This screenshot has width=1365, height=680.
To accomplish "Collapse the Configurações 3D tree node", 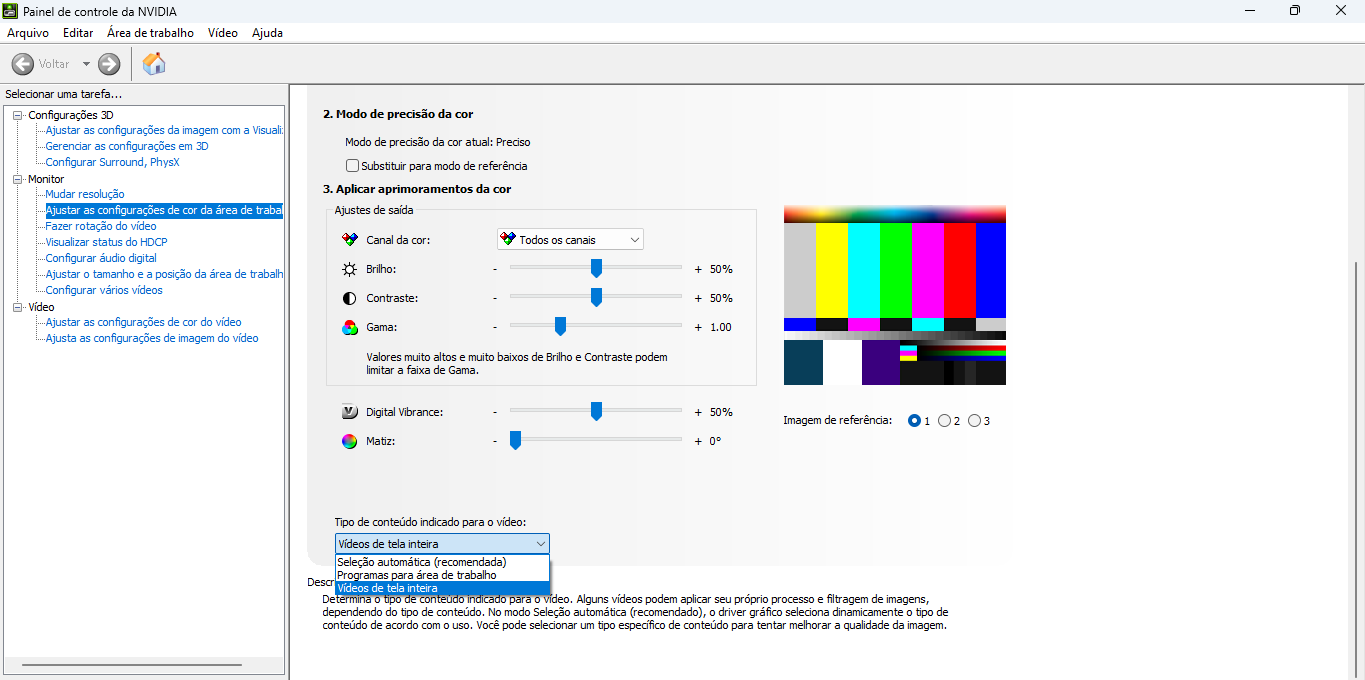I will point(17,115).
